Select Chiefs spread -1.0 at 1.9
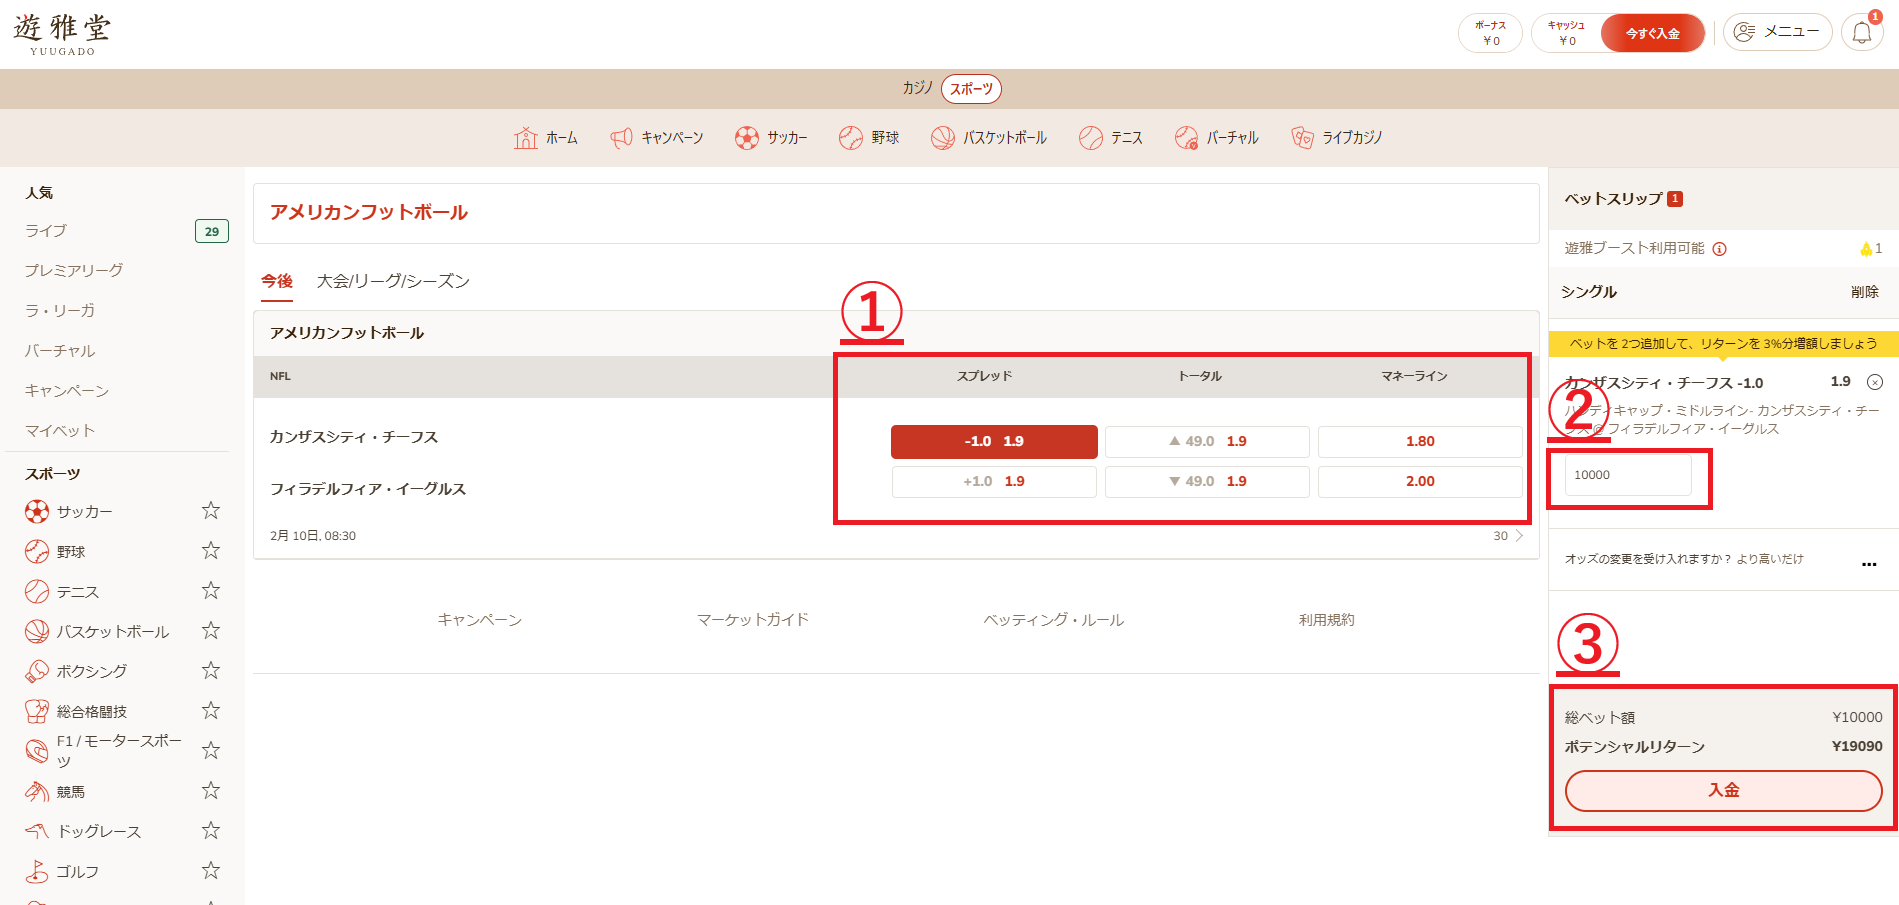Image resolution: width=1899 pixels, height=905 pixels. click(x=994, y=441)
